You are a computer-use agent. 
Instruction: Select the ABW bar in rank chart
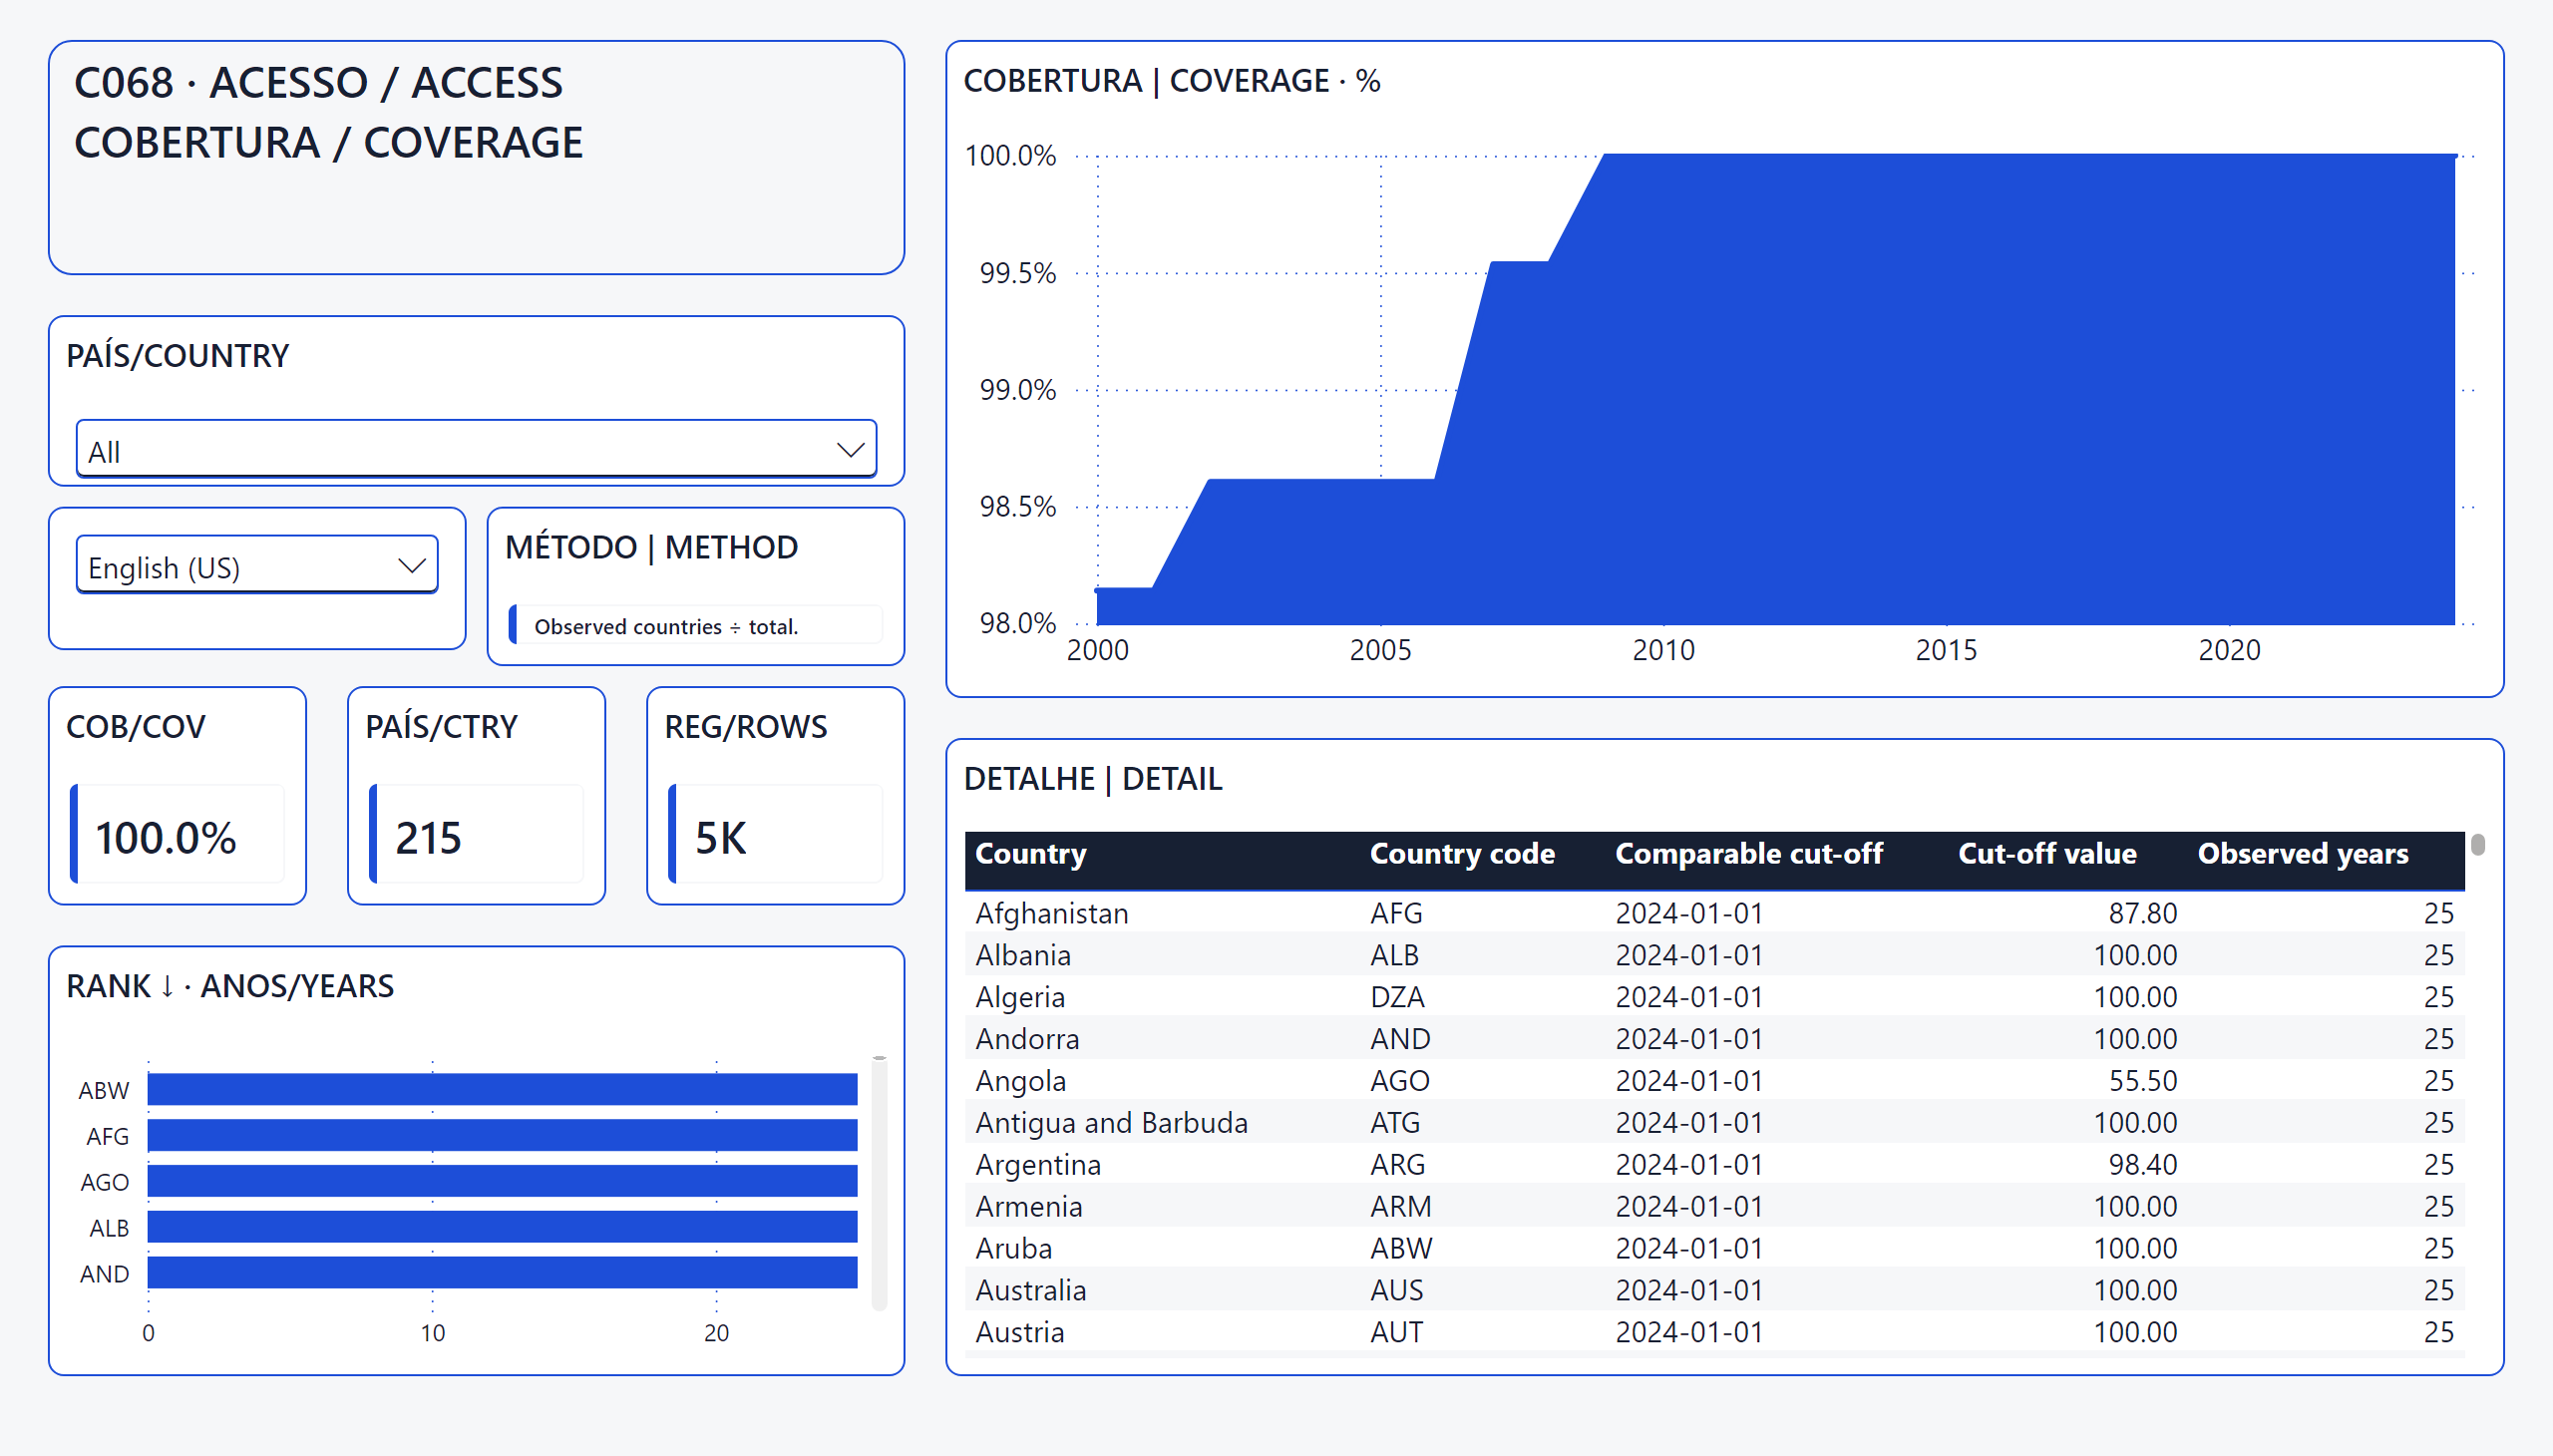[x=502, y=1089]
